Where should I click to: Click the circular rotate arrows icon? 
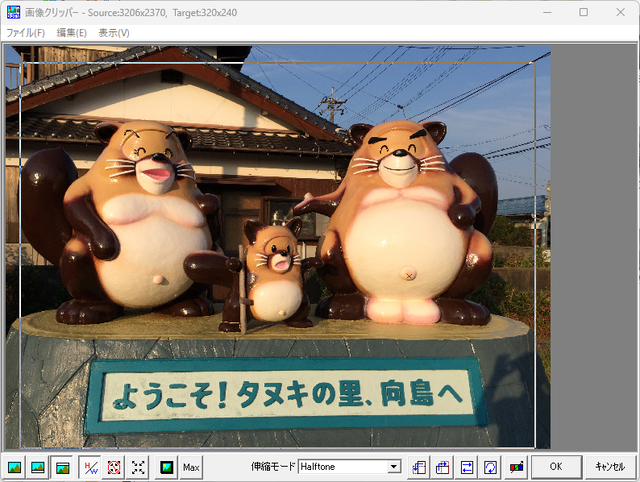pyautogui.click(x=490, y=467)
